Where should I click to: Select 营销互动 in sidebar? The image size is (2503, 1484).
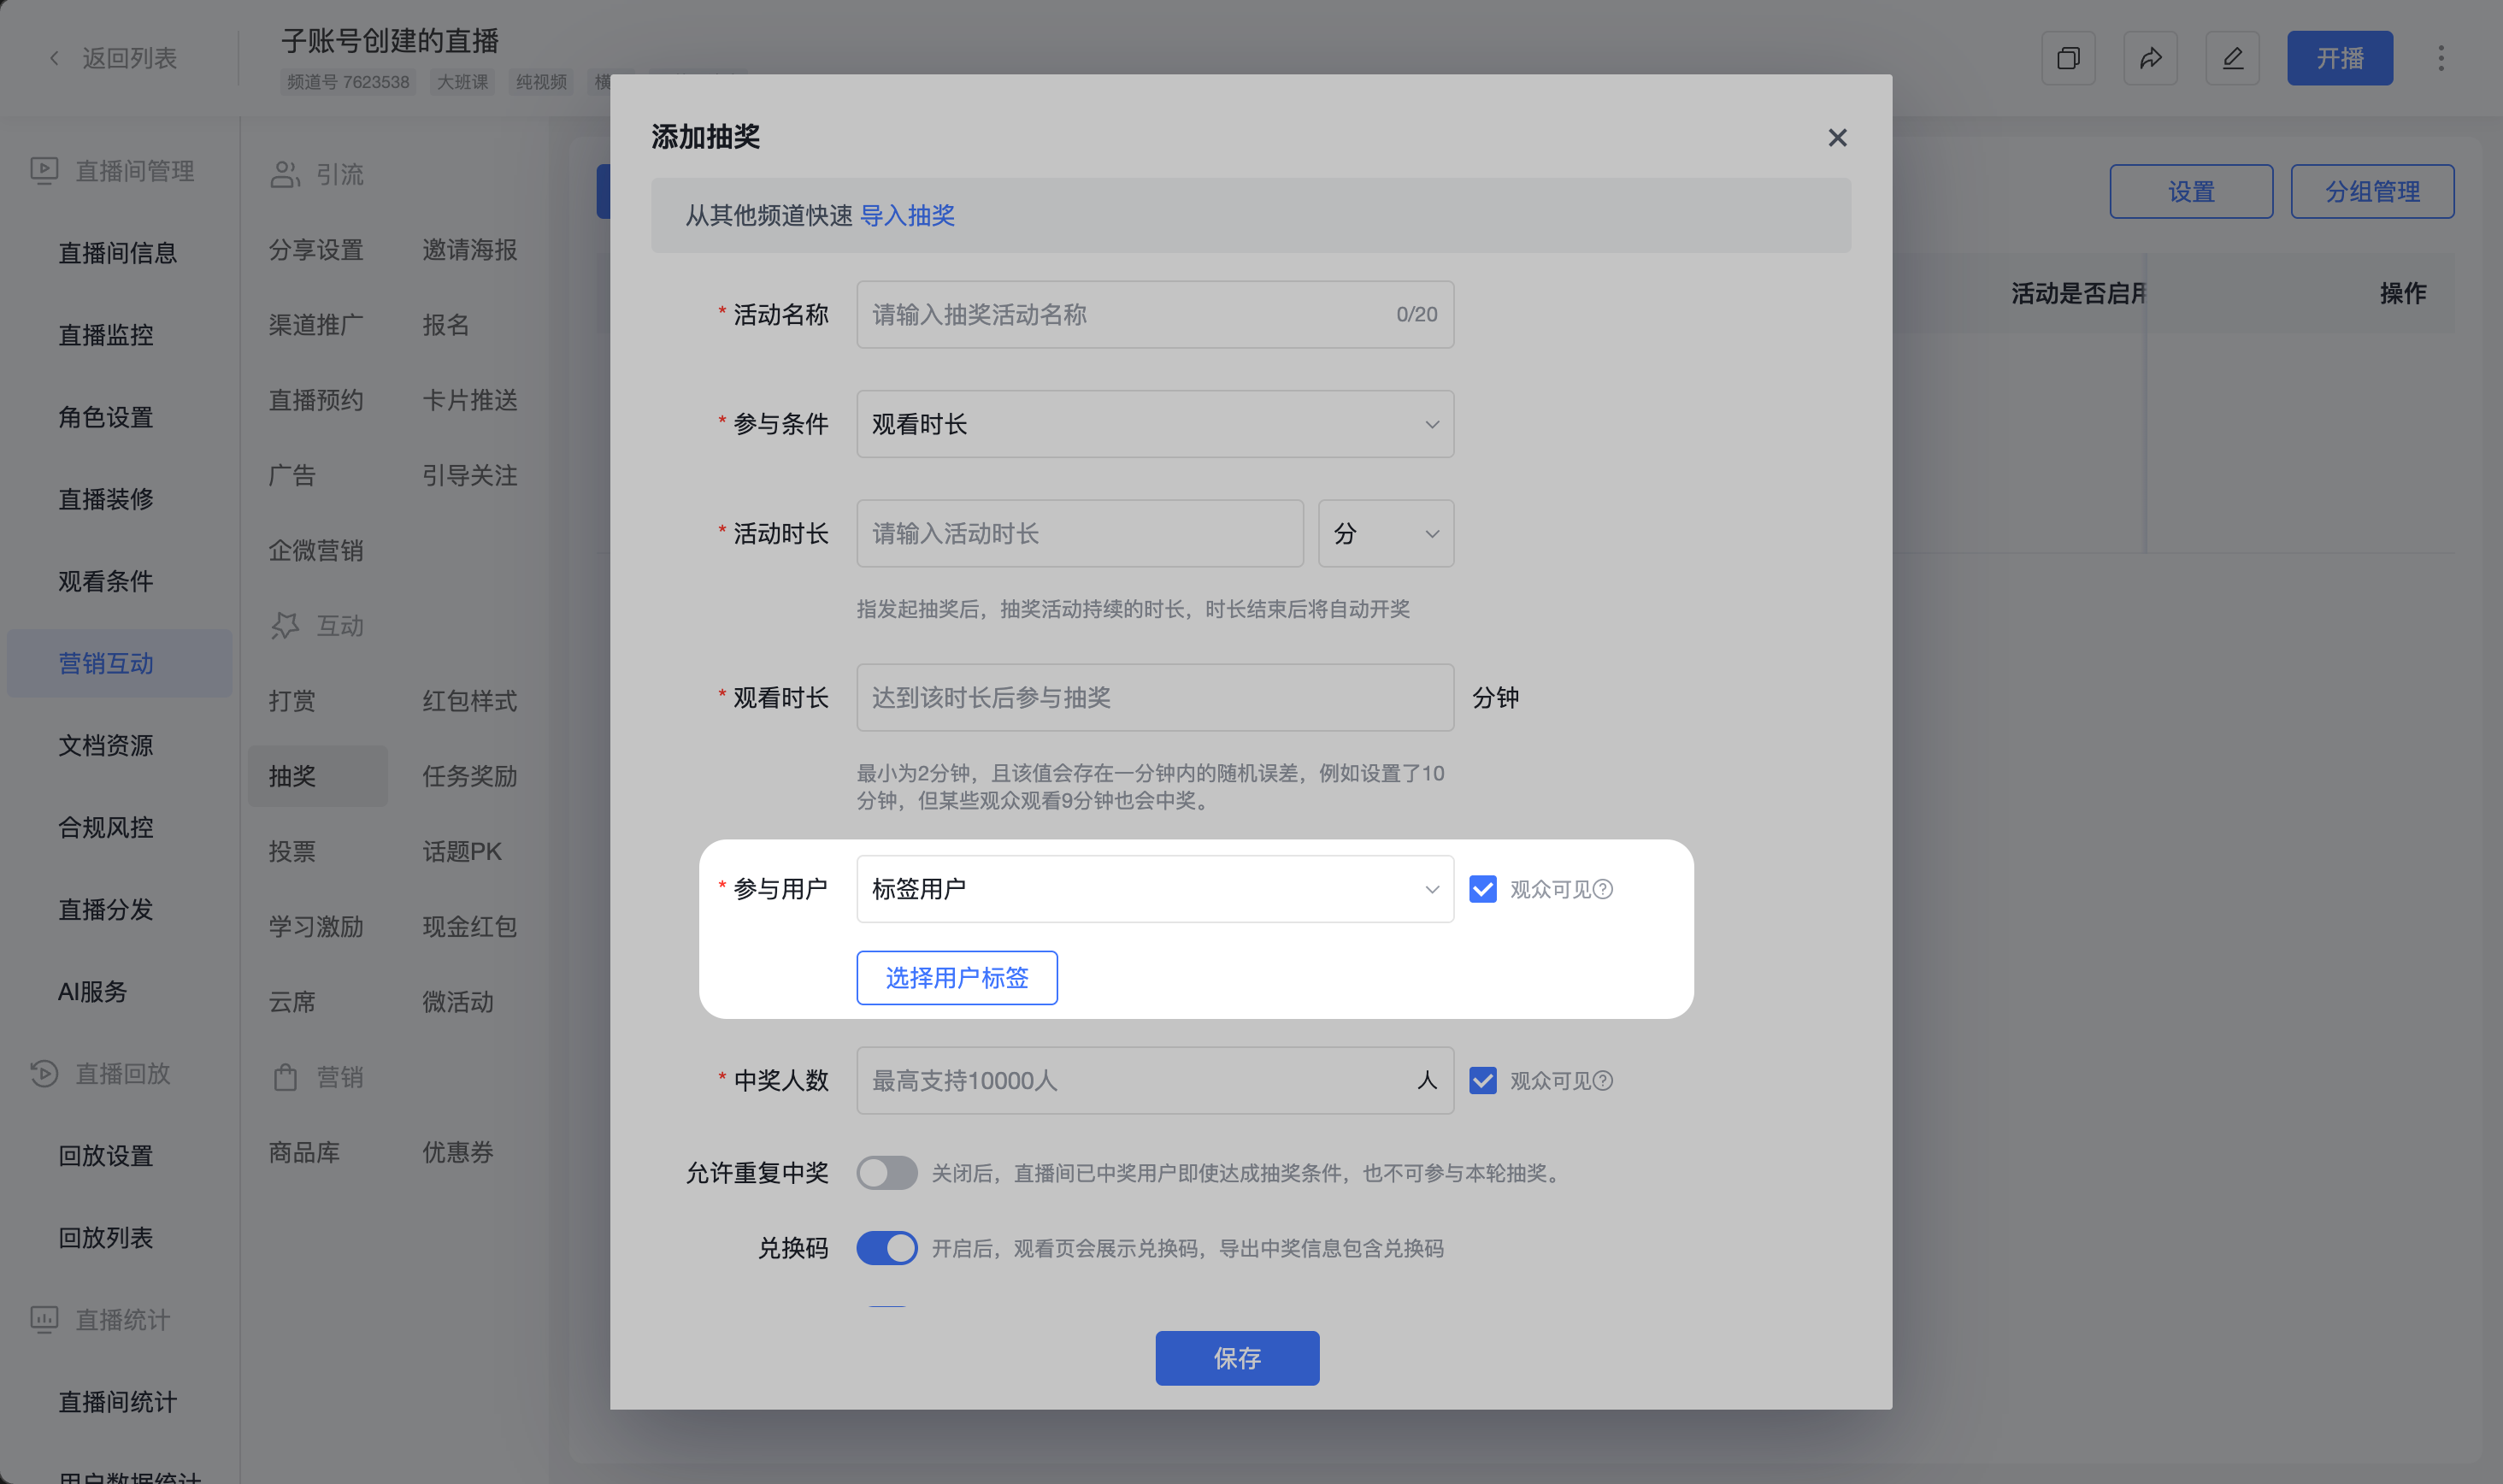[119, 663]
